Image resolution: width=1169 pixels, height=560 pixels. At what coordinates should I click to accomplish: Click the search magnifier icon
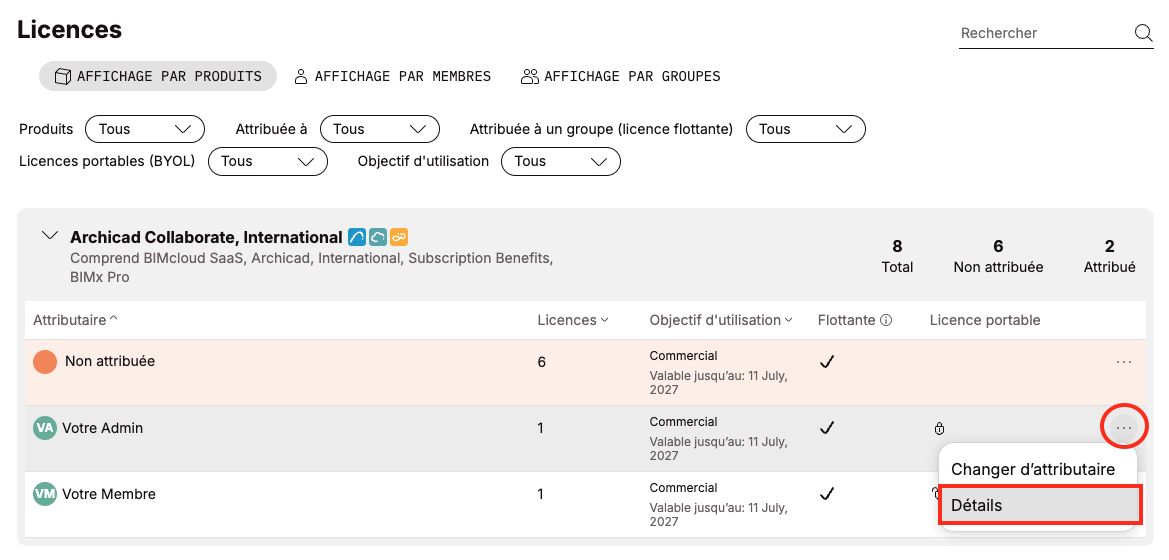tap(1143, 33)
